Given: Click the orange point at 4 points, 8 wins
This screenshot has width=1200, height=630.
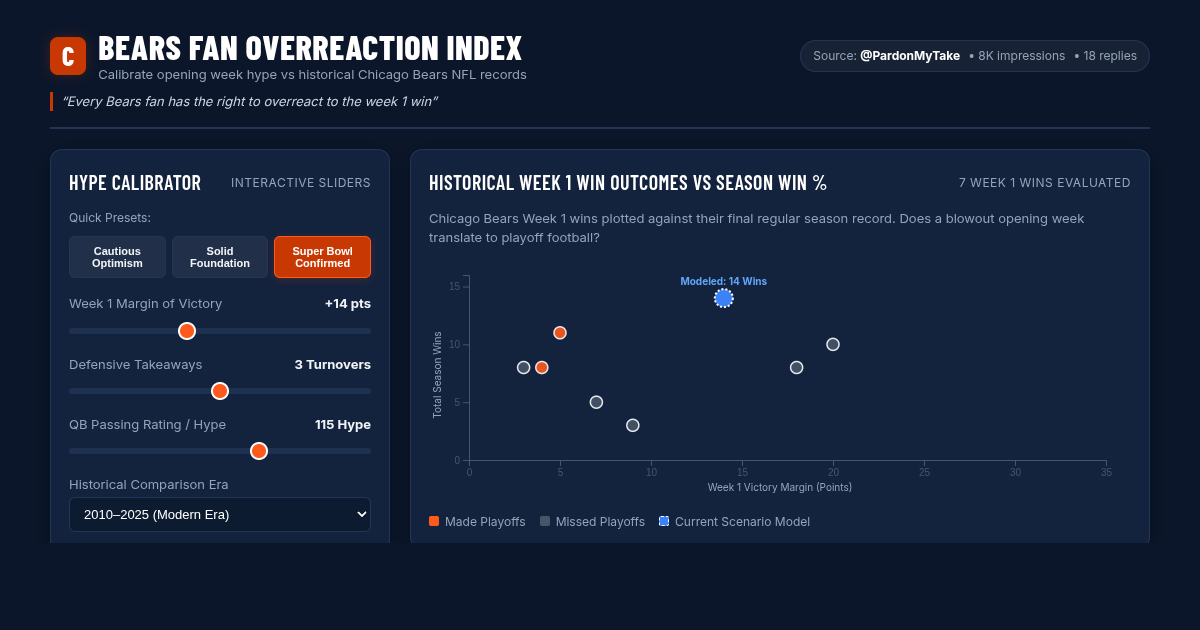Looking at the screenshot, I should point(542,368).
